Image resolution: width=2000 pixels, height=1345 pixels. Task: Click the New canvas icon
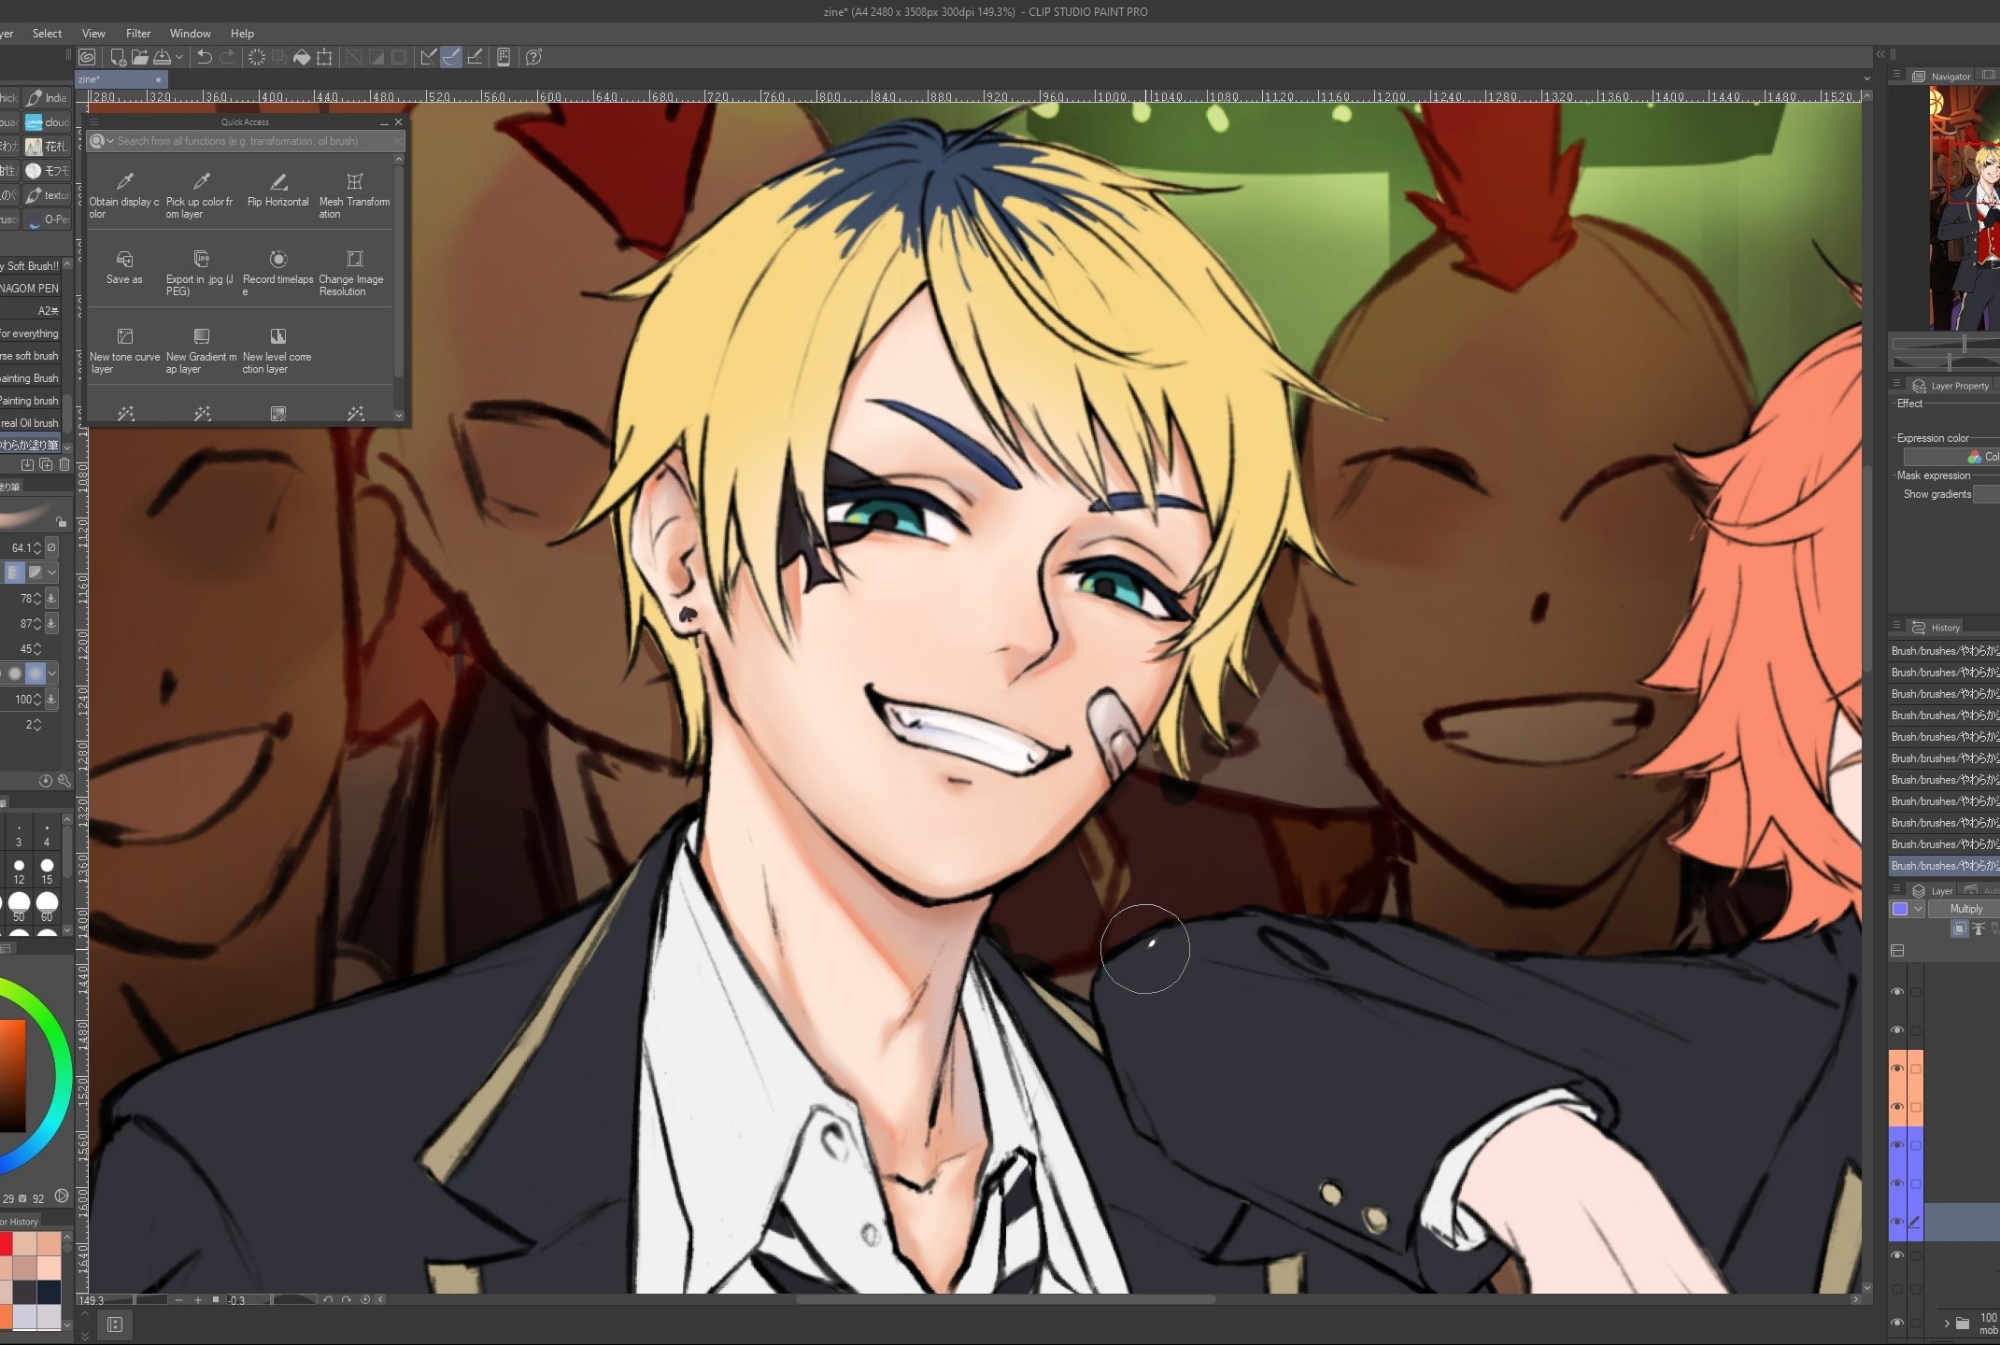[117, 57]
